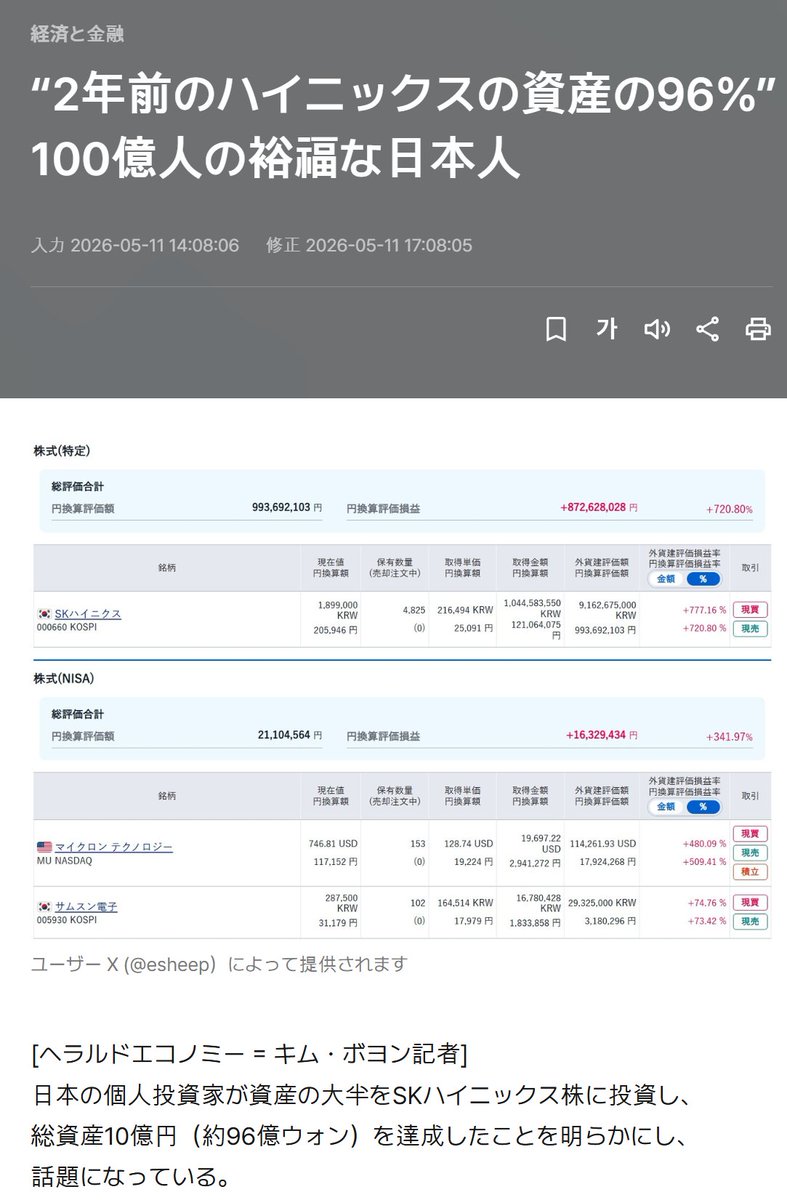
Task: Open the 経済と金融 category
Action: click(x=78, y=34)
